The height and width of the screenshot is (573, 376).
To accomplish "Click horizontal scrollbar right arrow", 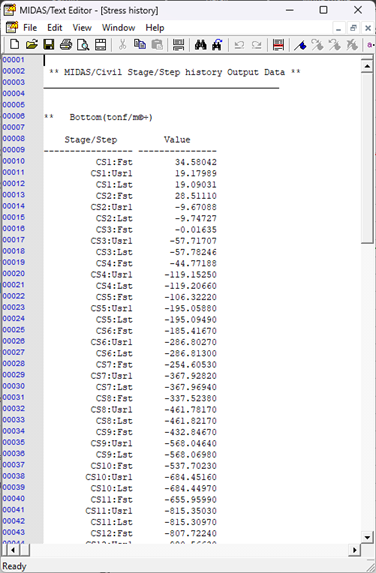I will pos(354,550).
